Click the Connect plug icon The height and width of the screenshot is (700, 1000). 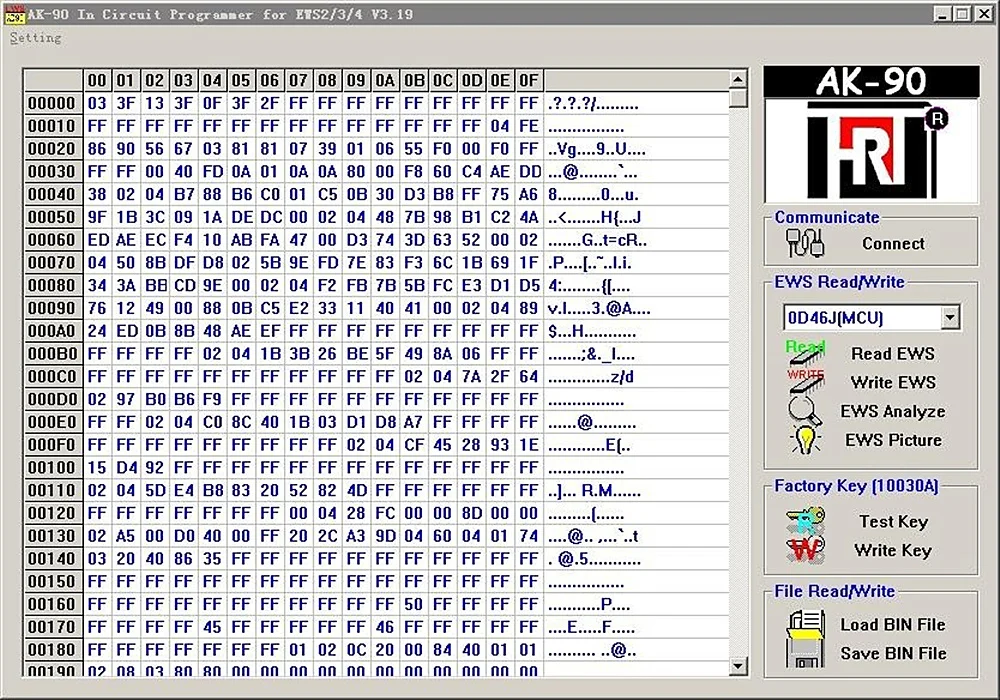pyautogui.click(x=805, y=243)
